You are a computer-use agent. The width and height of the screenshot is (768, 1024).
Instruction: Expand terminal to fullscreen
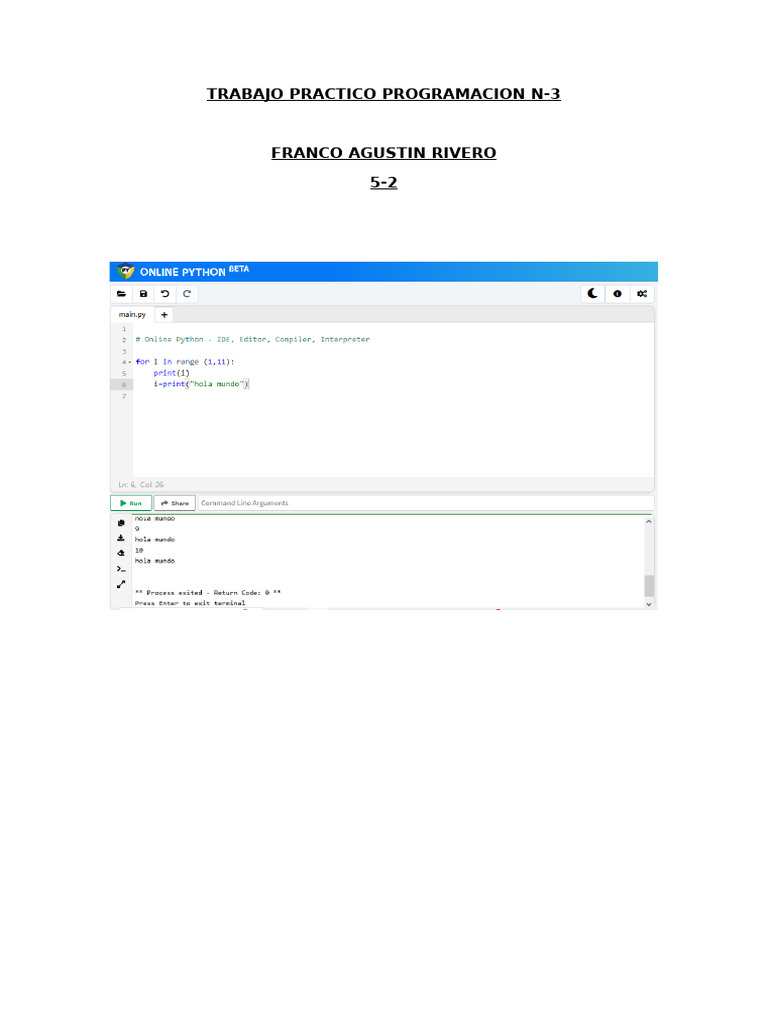(121, 584)
